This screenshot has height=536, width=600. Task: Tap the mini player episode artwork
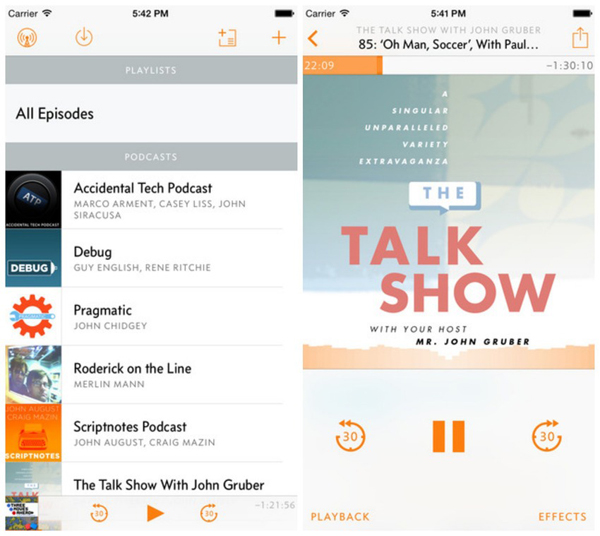pos(22,513)
